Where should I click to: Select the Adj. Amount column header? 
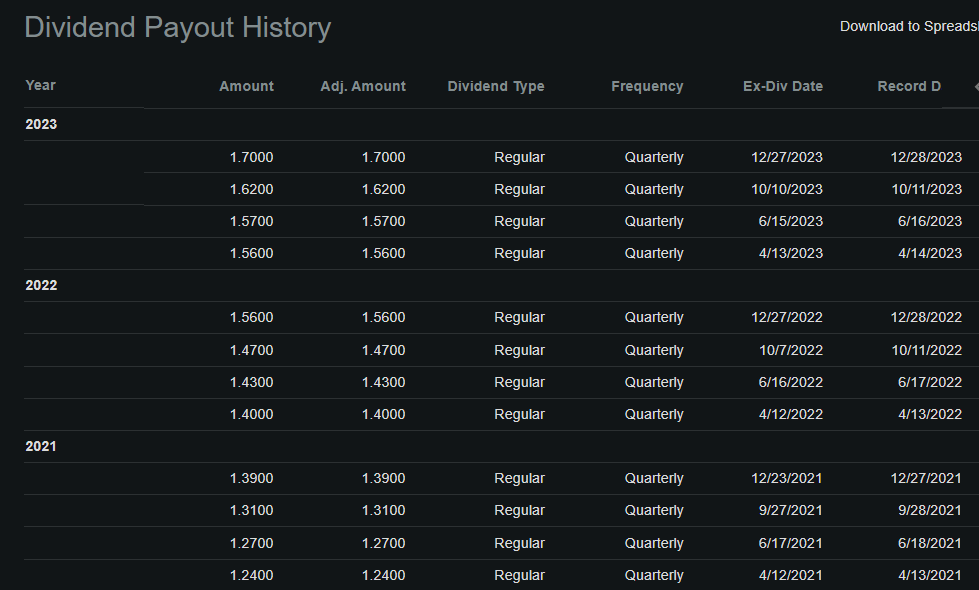363,86
